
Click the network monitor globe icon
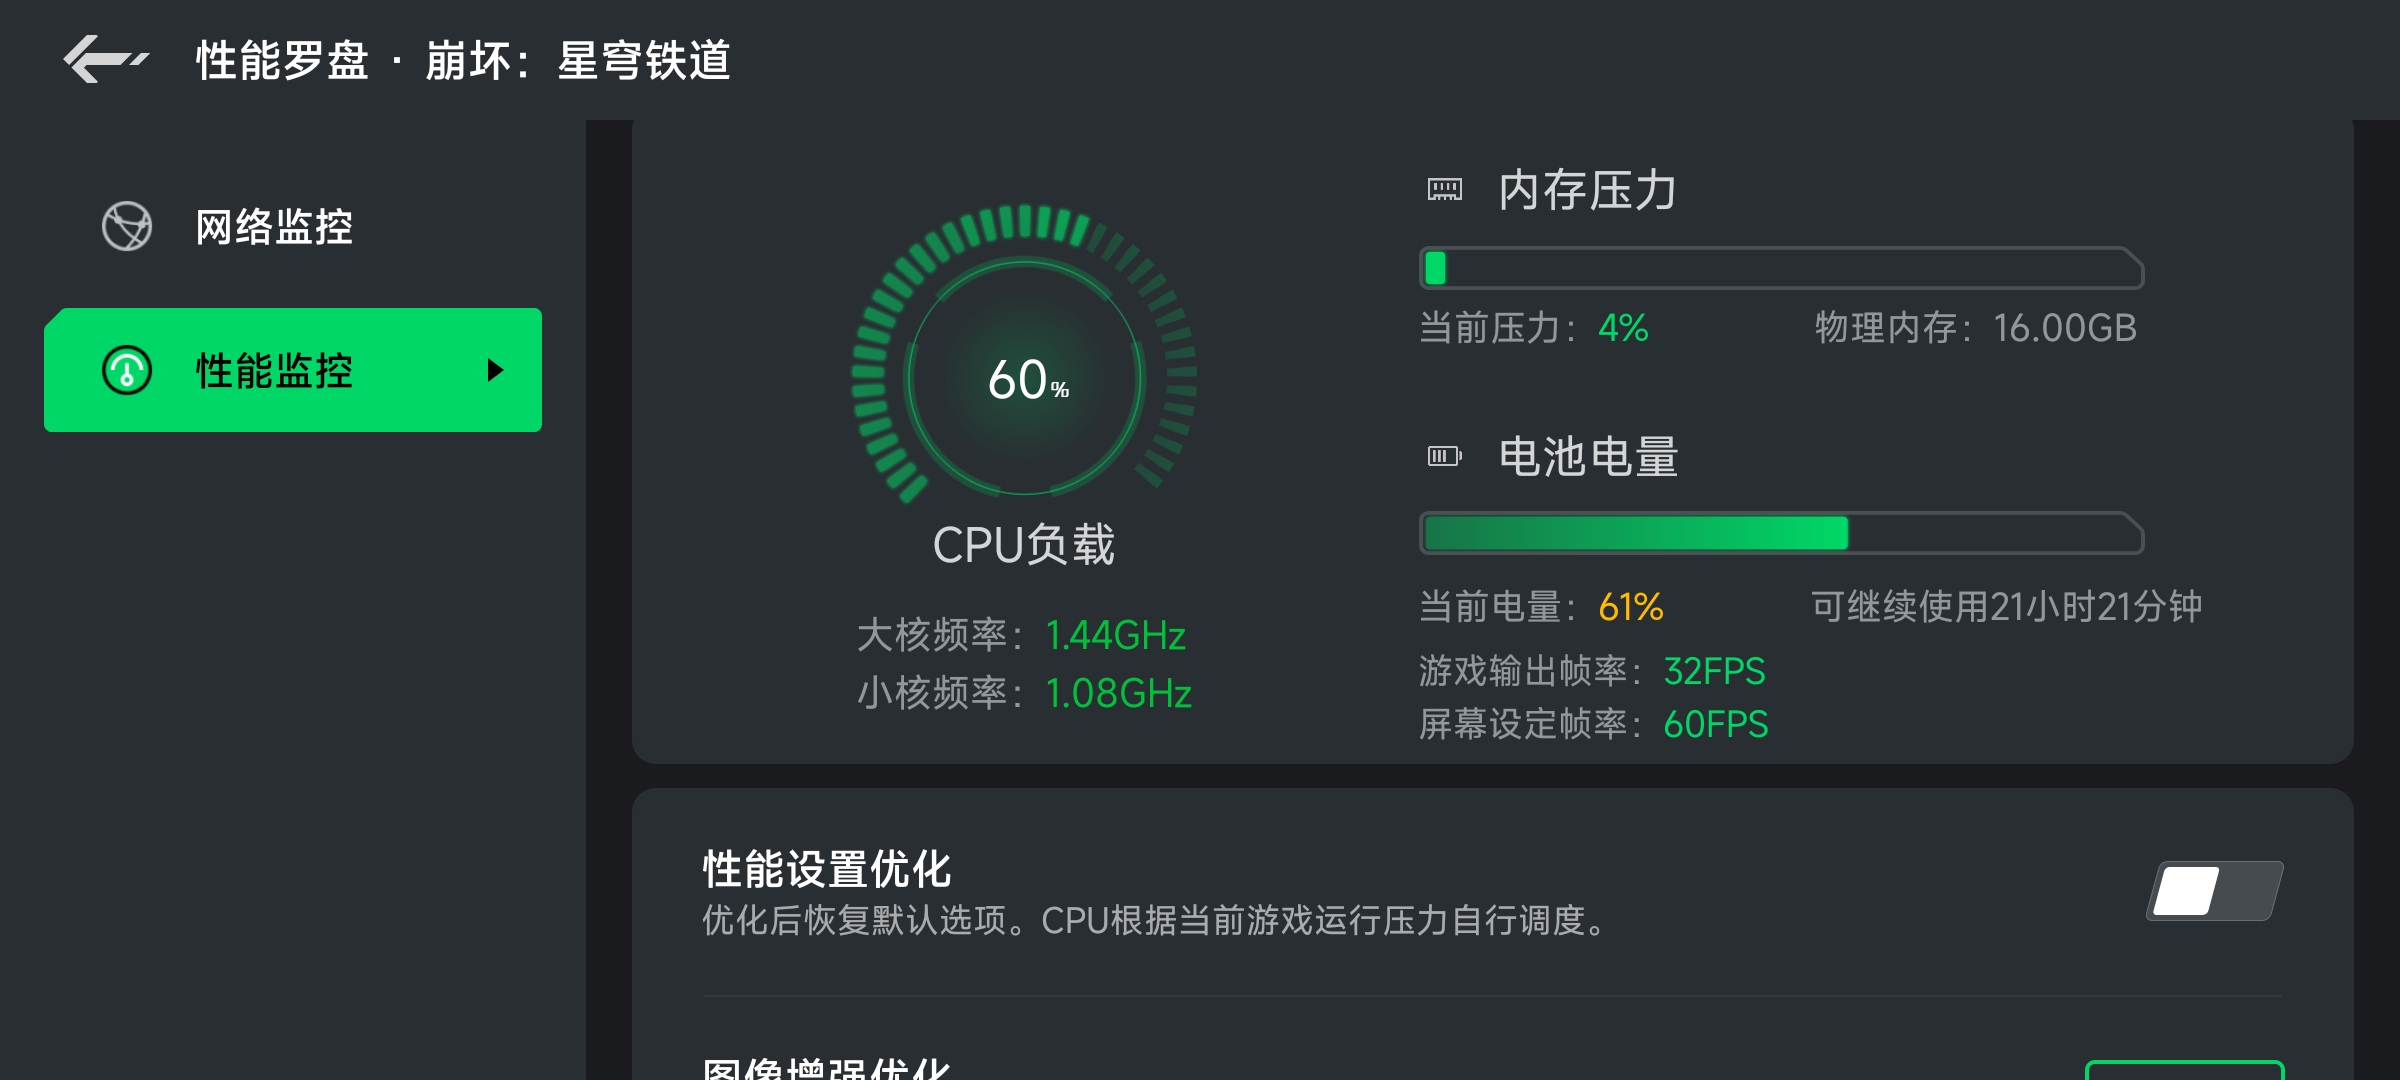[127, 226]
